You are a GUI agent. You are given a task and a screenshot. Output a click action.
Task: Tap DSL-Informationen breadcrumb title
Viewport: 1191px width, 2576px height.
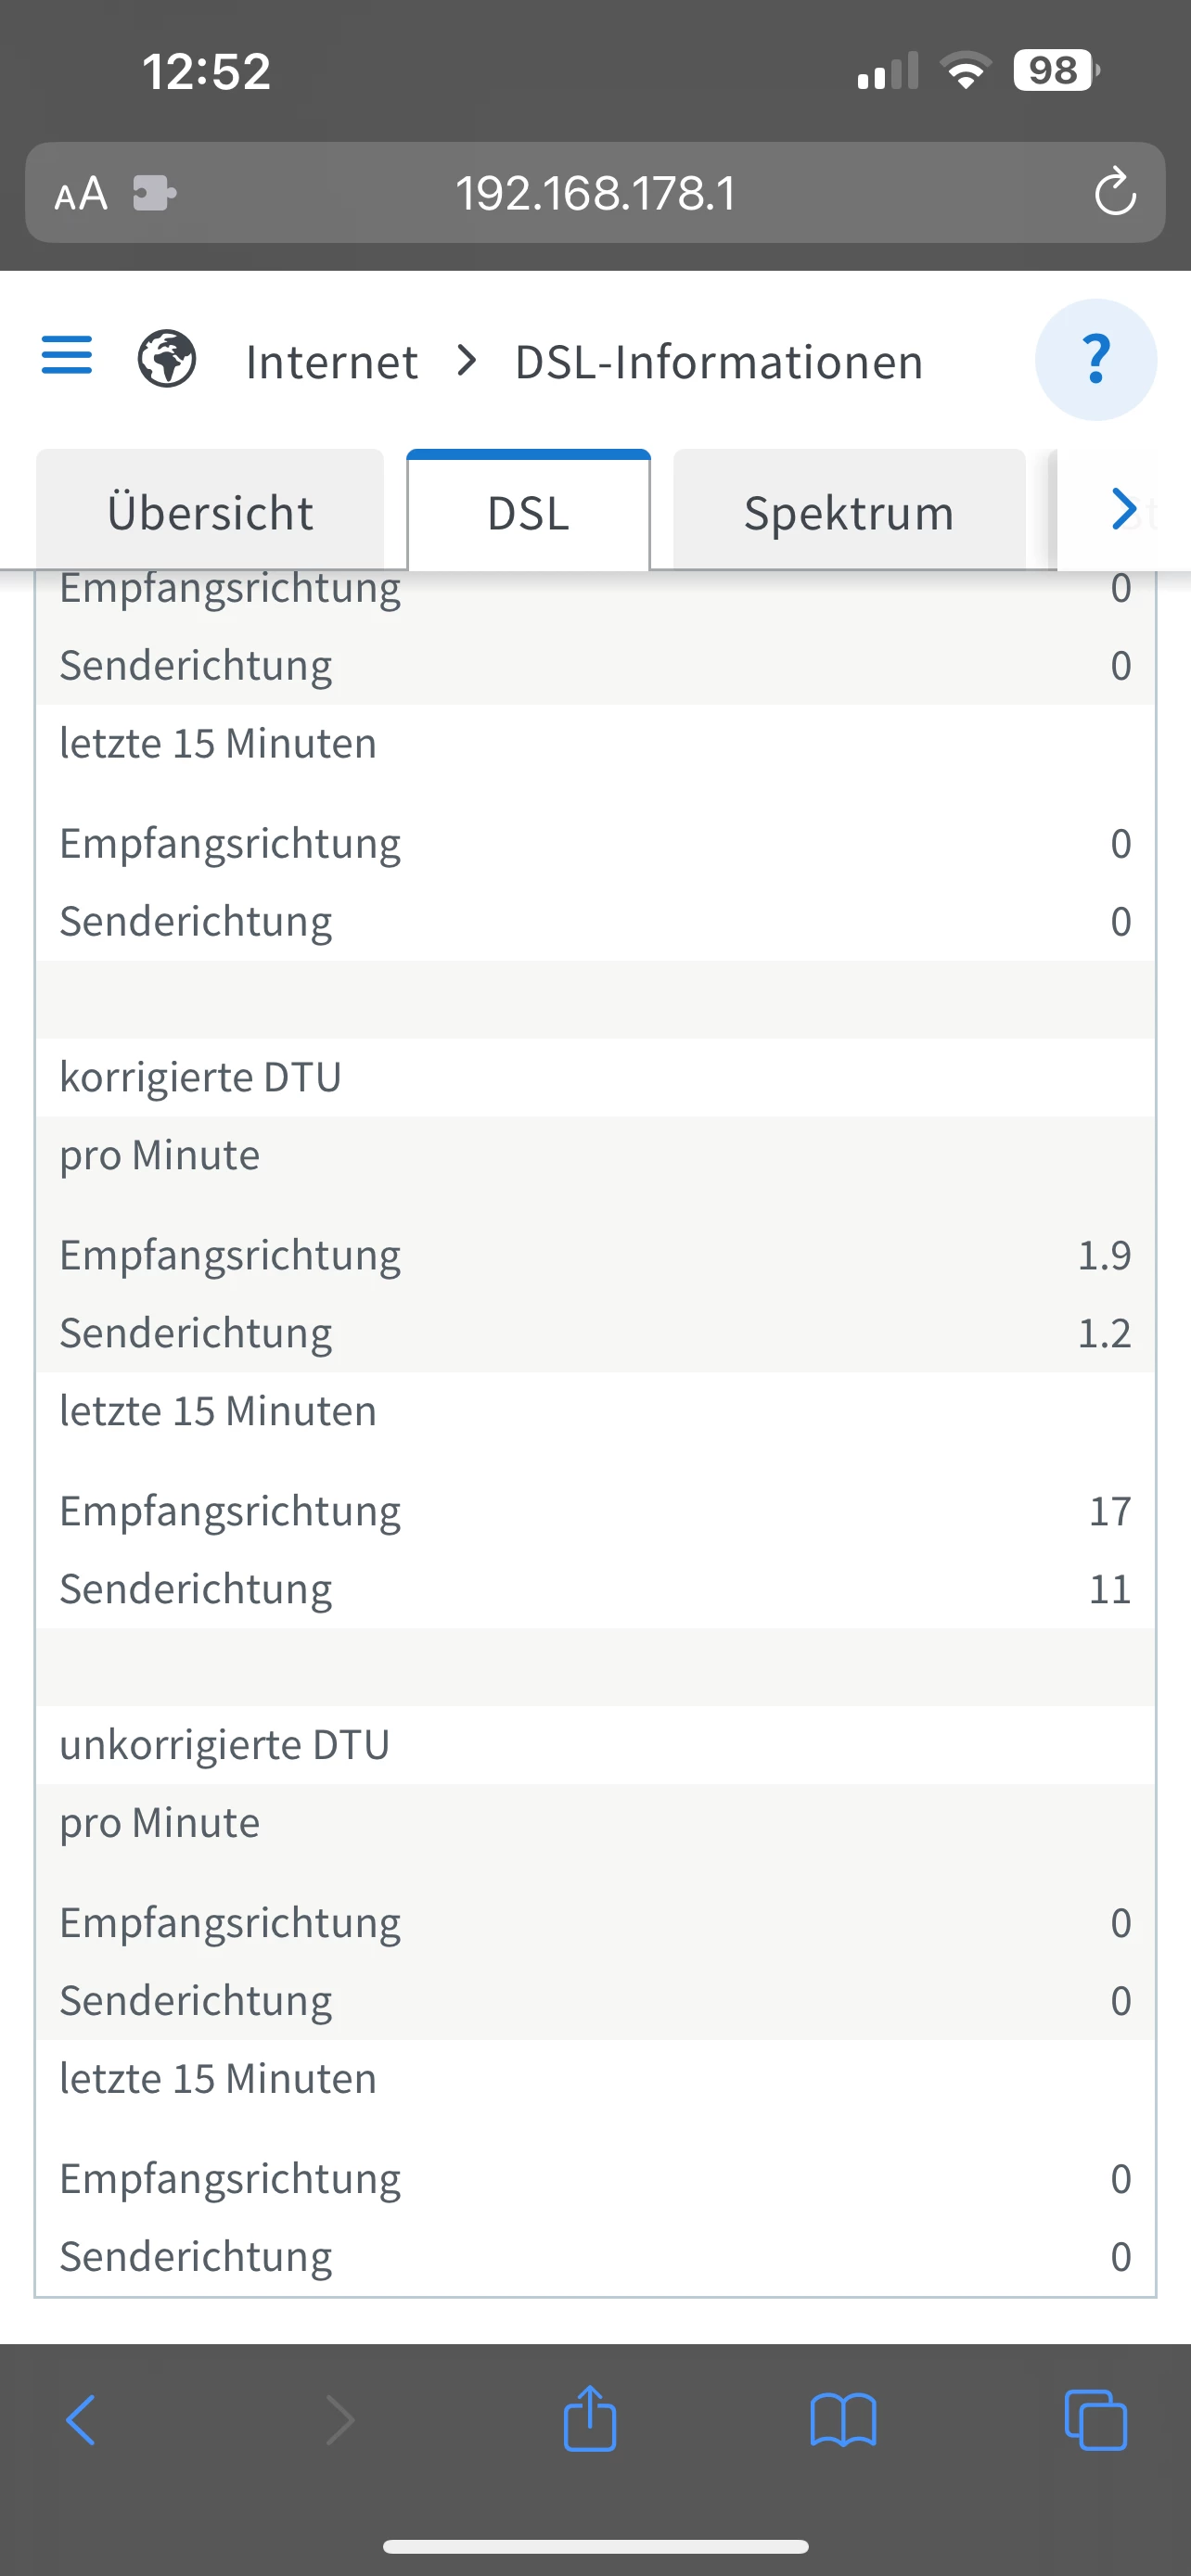point(718,362)
